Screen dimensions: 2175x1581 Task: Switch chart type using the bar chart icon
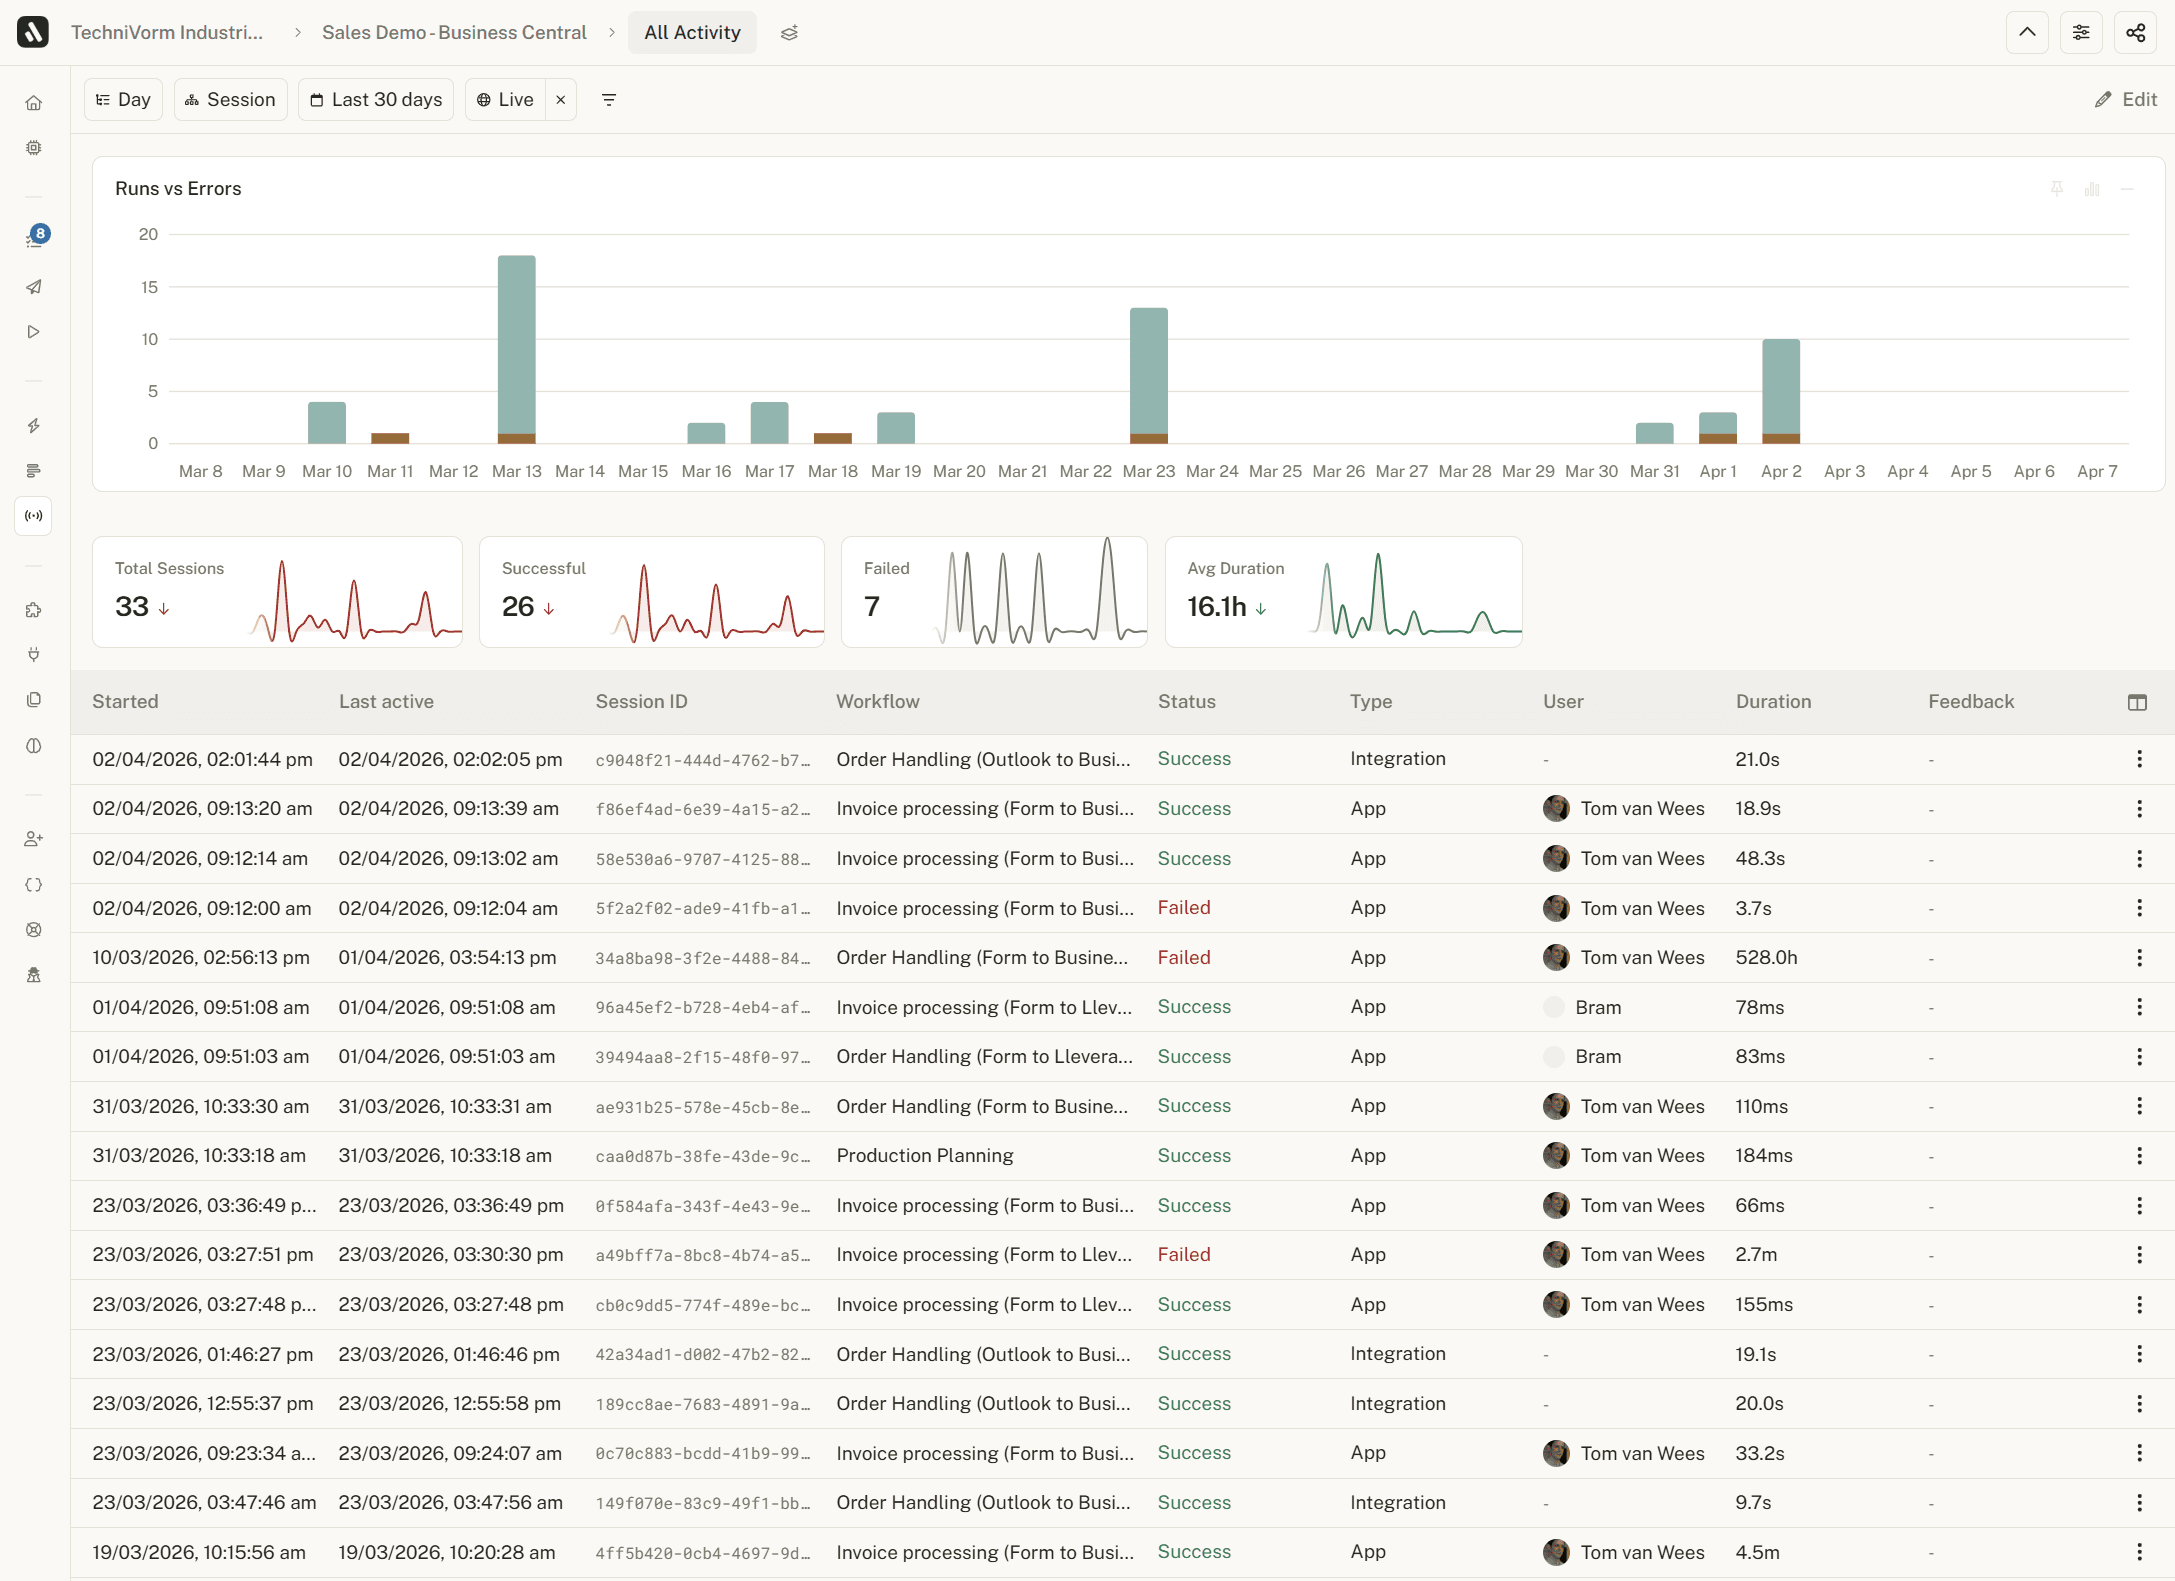click(x=2092, y=188)
